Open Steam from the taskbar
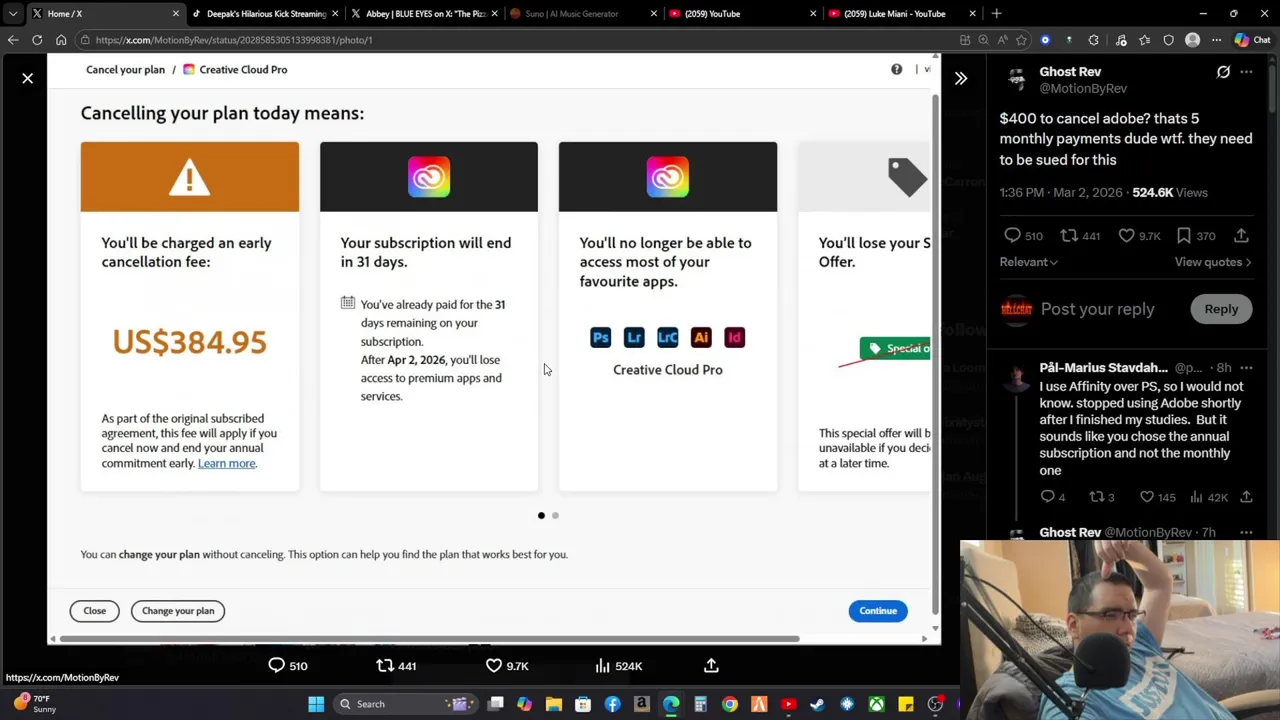Screen dimensions: 1280x720 [x=817, y=704]
